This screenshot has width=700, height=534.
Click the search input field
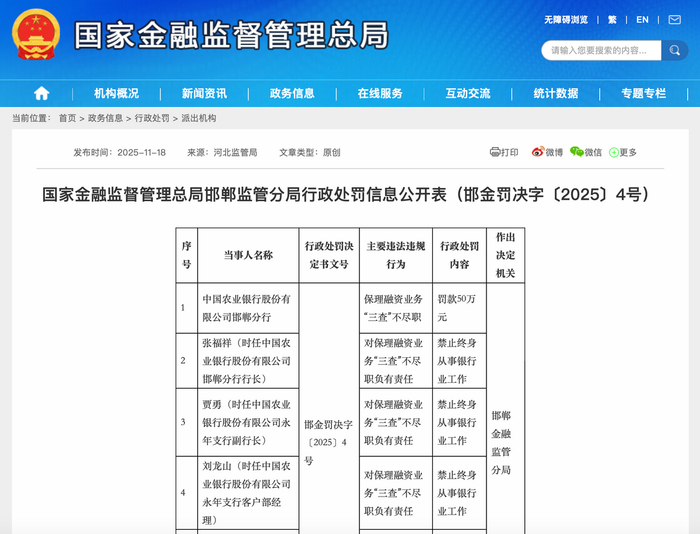point(601,50)
